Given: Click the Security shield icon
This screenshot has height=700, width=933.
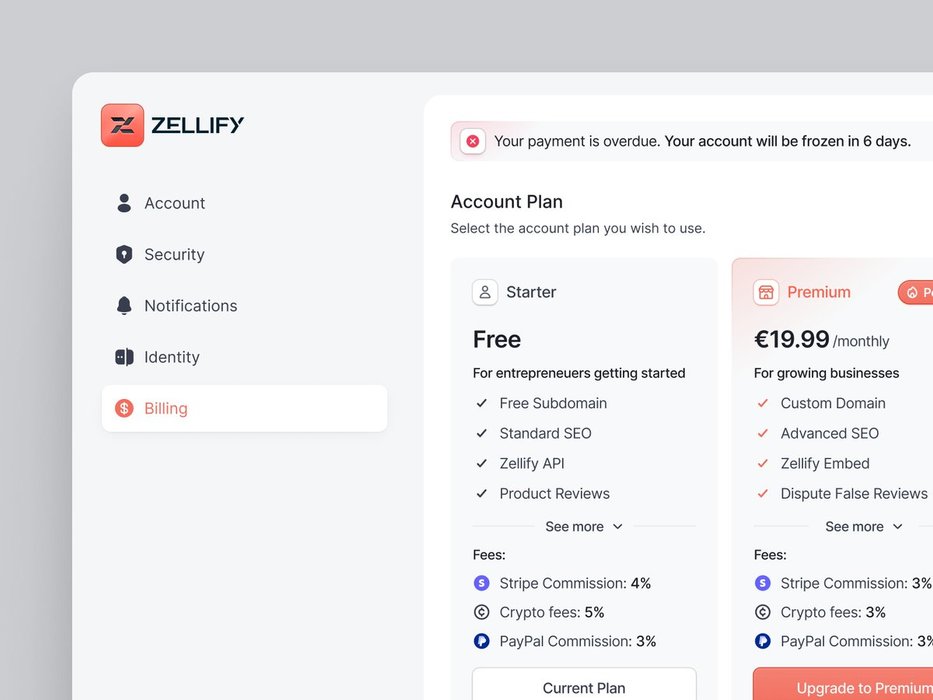Looking at the screenshot, I should (x=124, y=254).
